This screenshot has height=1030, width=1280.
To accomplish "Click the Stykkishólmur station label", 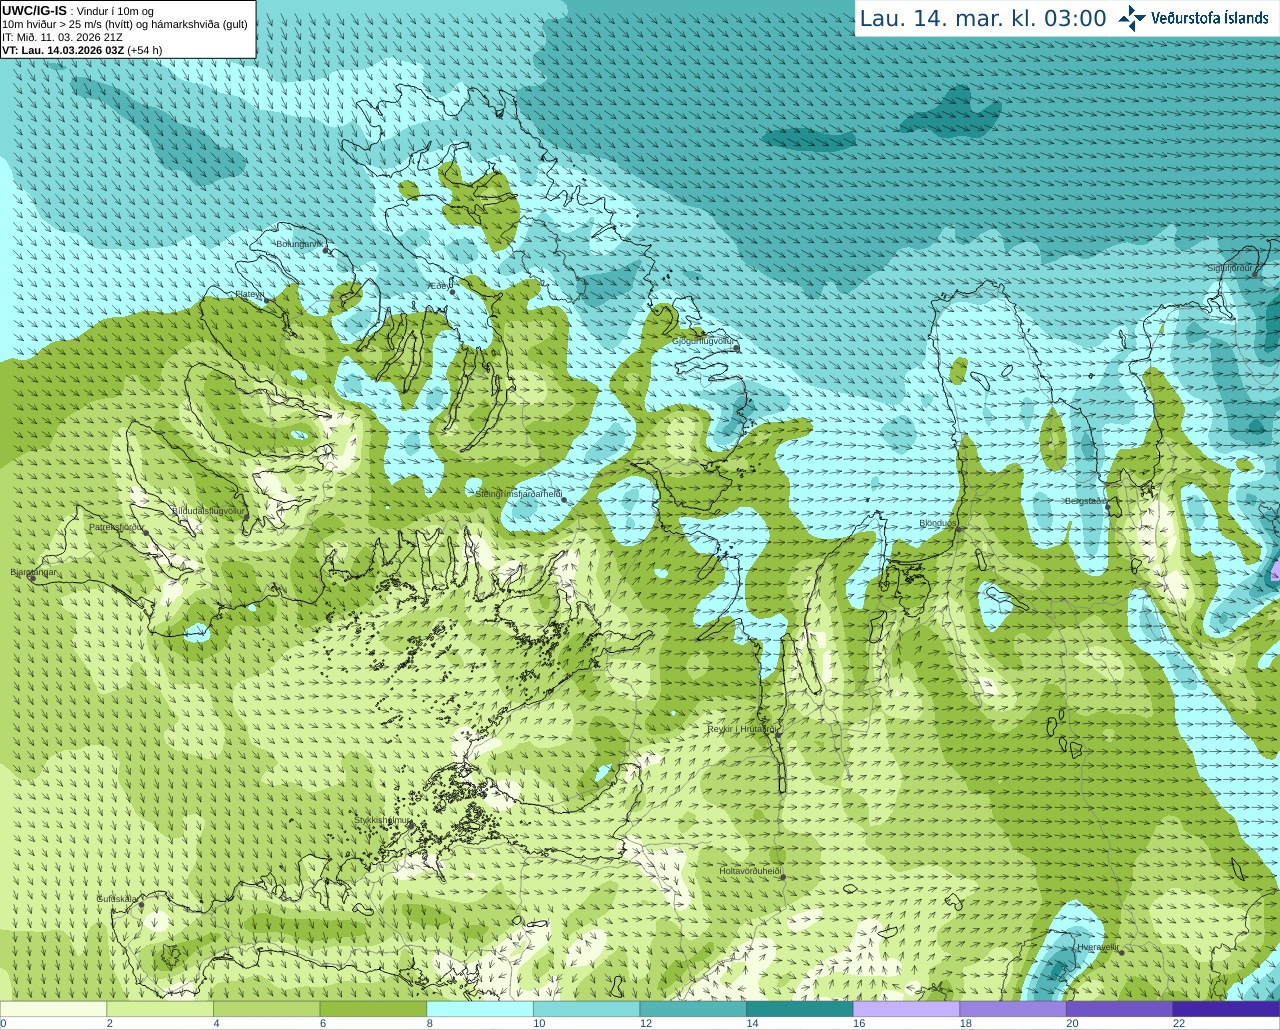I will [382, 820].
